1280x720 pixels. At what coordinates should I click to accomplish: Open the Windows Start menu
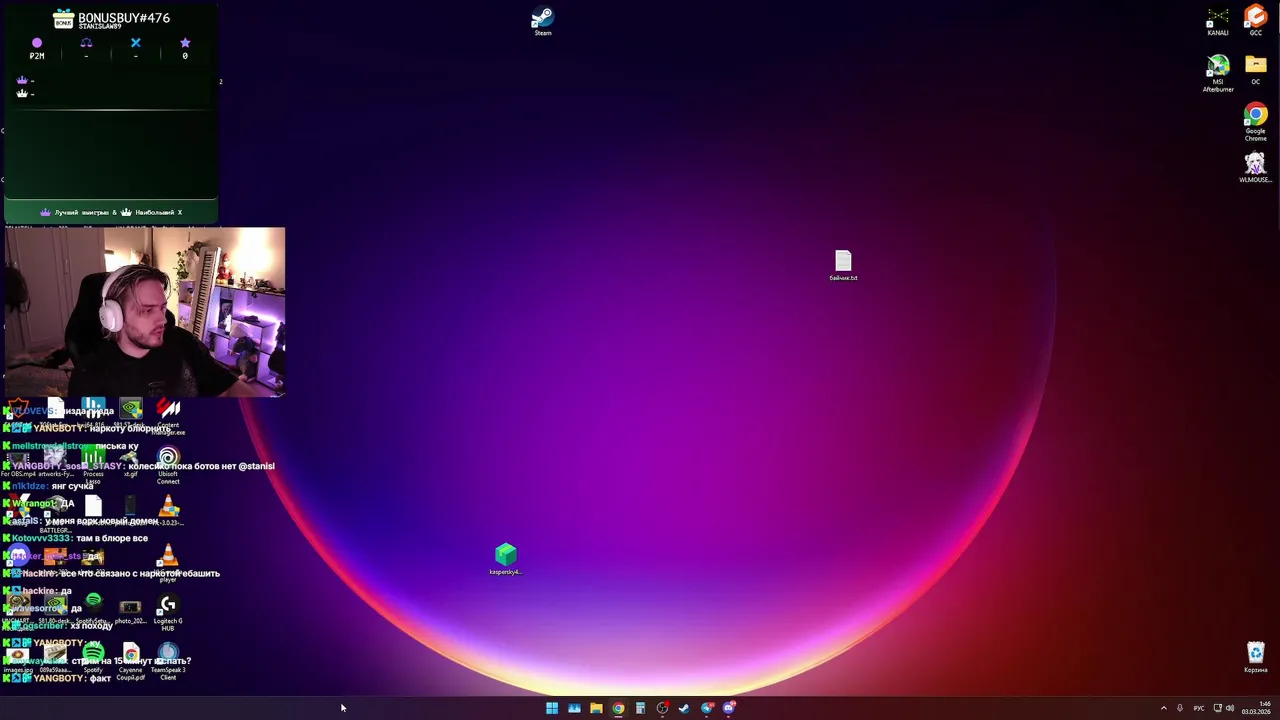(552, 708)
